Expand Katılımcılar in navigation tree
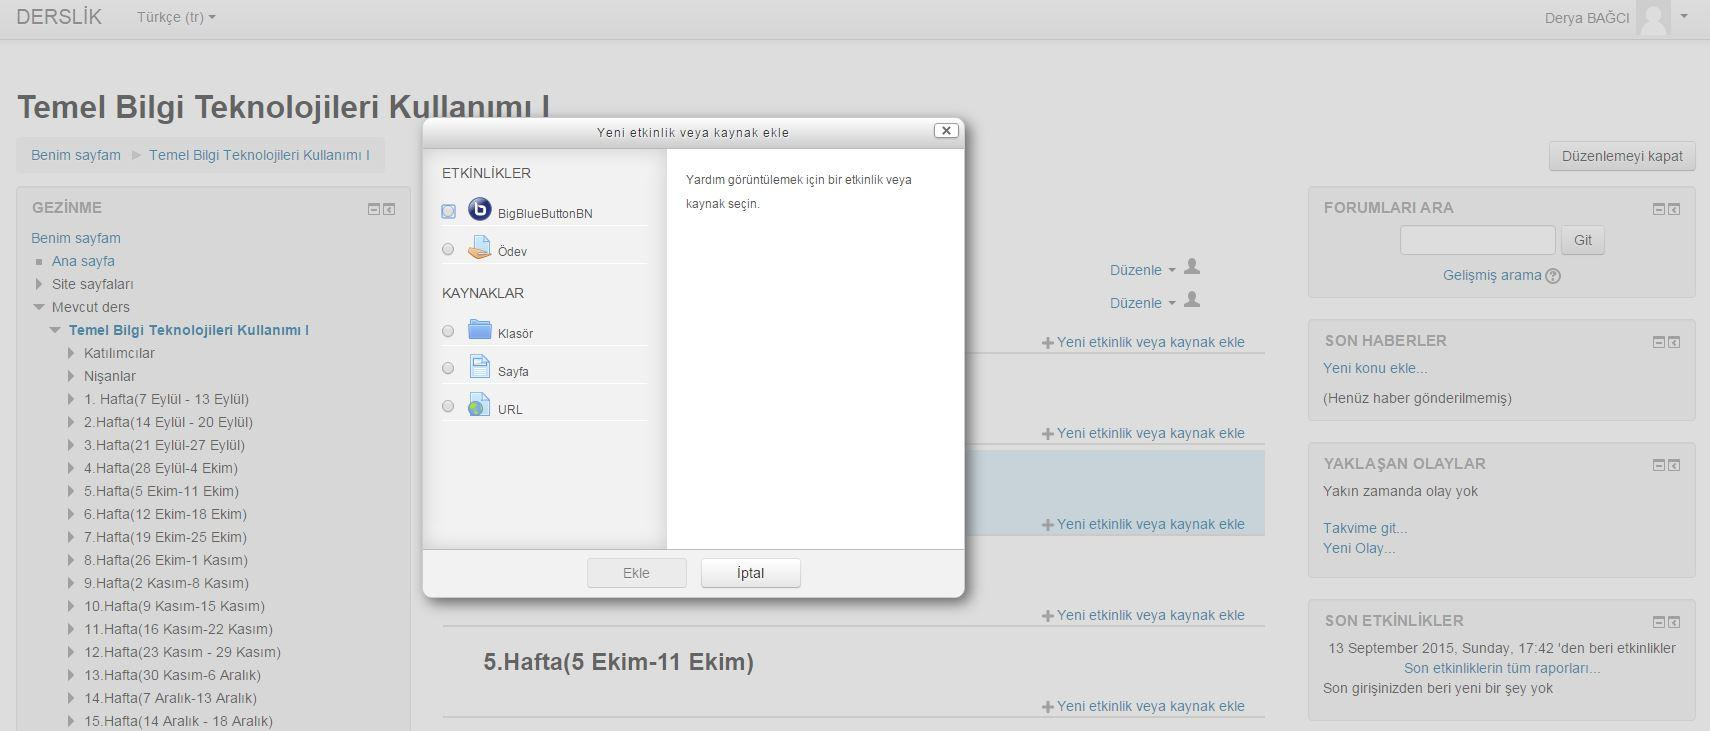Image resolution: width=1710 pixels, height=731 pixels. (71, 353)
